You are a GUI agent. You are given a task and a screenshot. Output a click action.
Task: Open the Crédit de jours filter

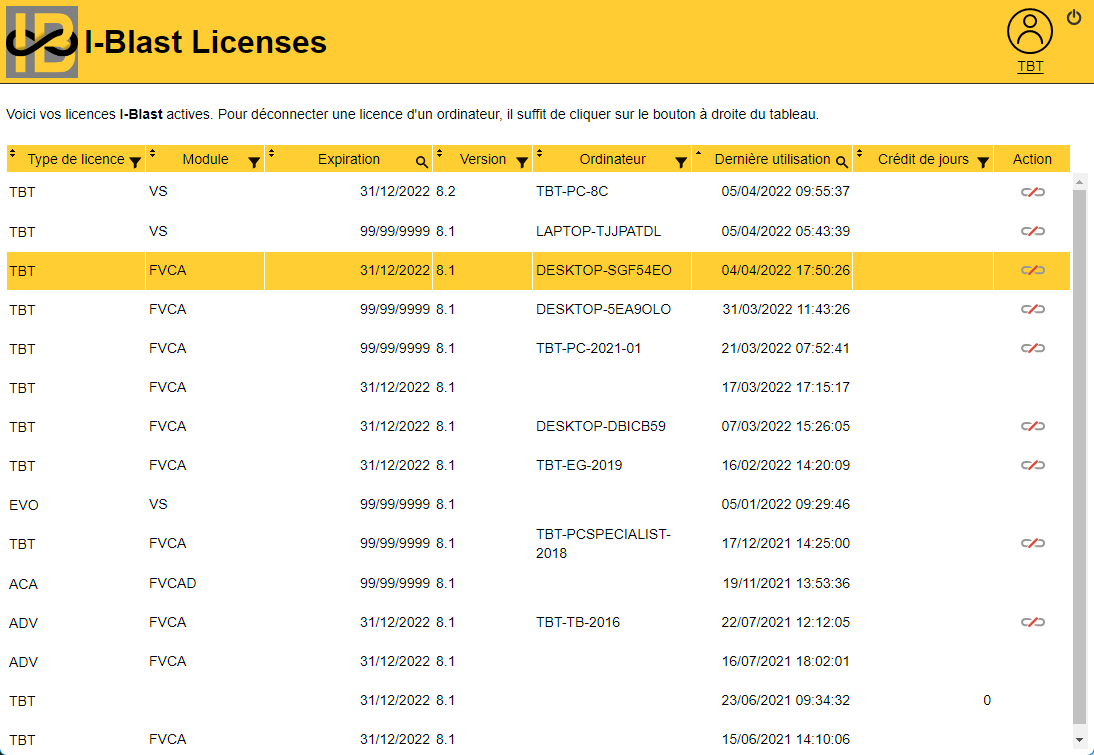coord(983,160)
